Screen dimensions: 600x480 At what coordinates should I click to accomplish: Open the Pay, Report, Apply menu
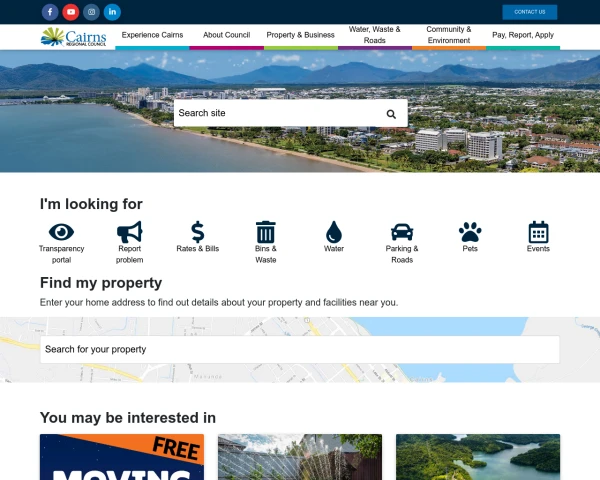tap(523, 35)
